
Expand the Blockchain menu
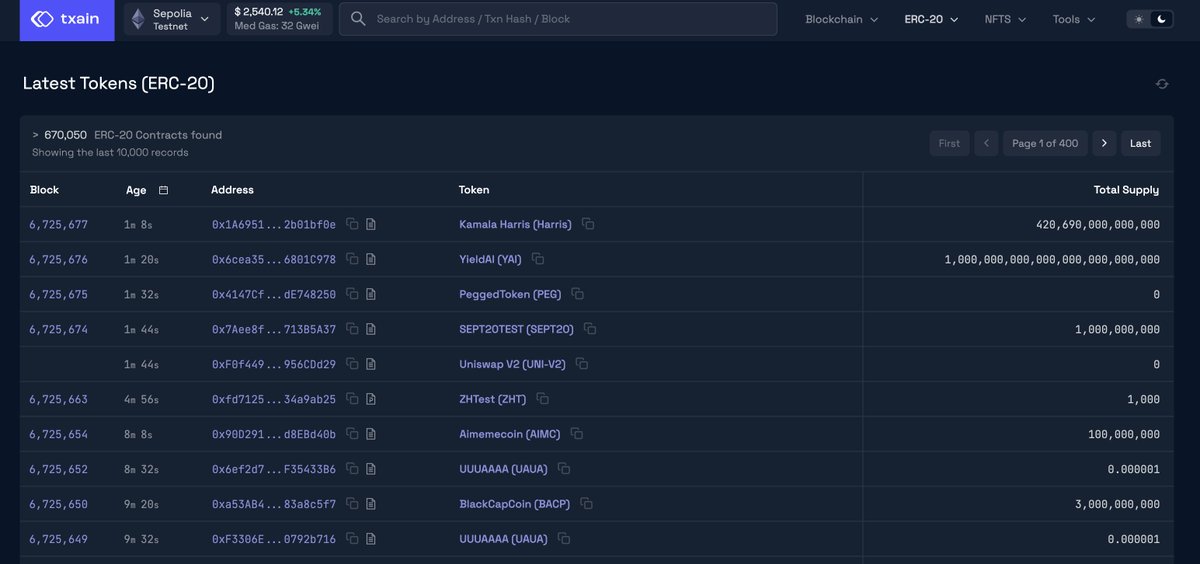click(842, 19)
